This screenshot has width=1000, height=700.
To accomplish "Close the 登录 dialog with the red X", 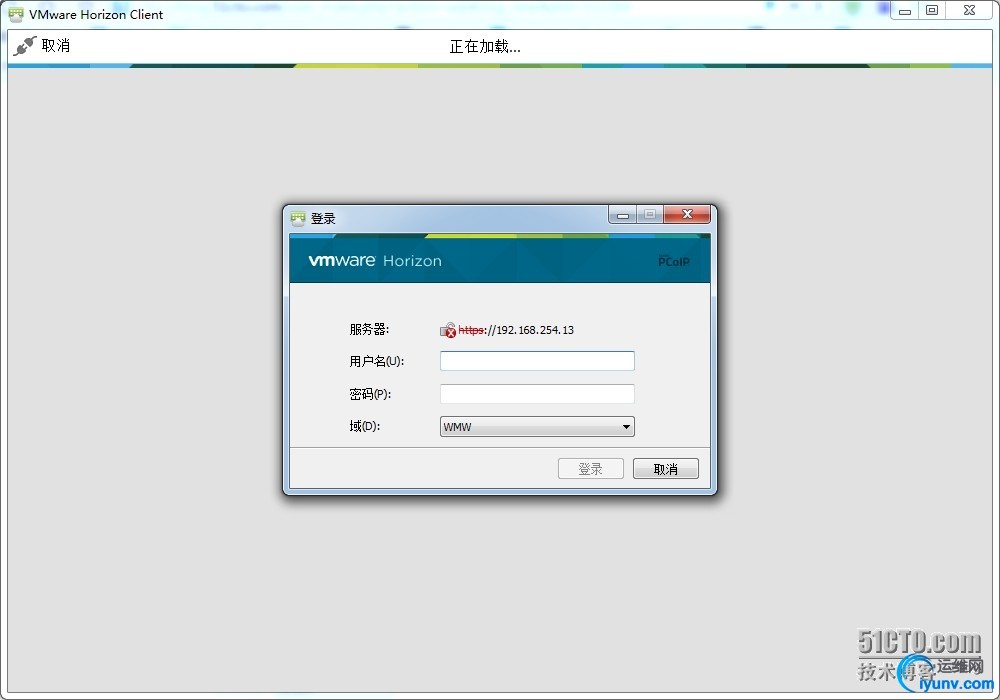I will (x=687, y=214).
